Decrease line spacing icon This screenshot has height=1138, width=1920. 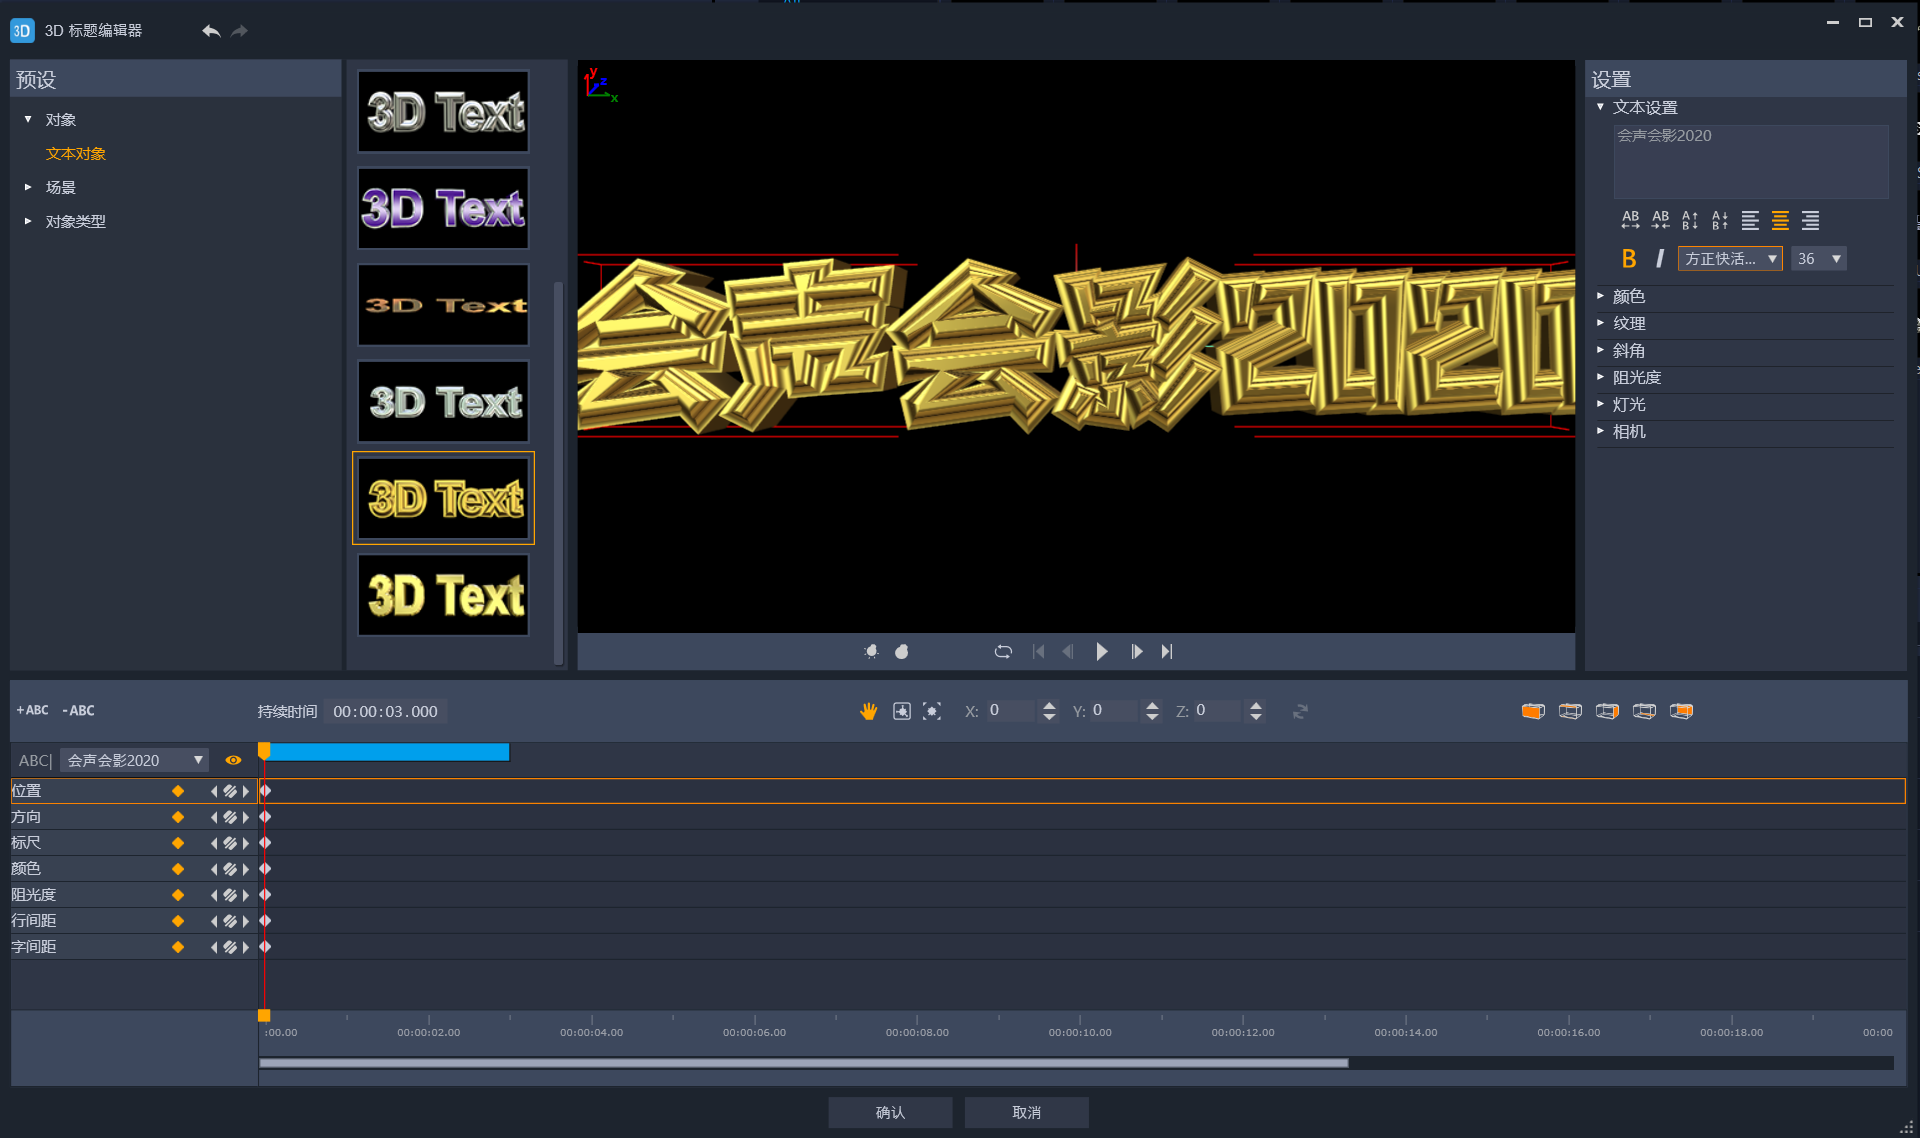click(1720, 220)
